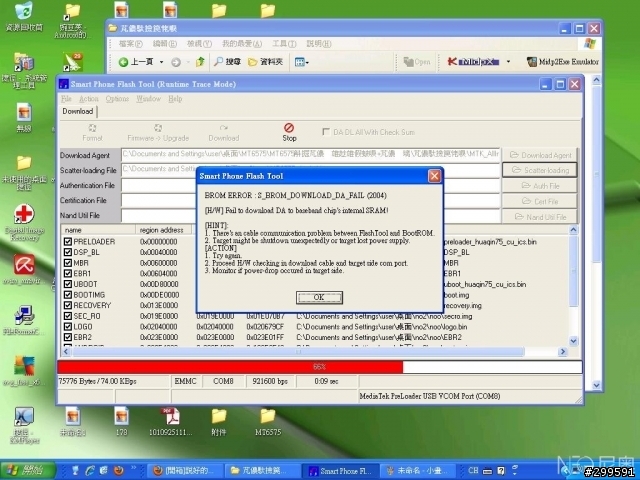Open the 1010925111 PDF desktop icon
Screen dimensions: 640x480
coord(170,417)
